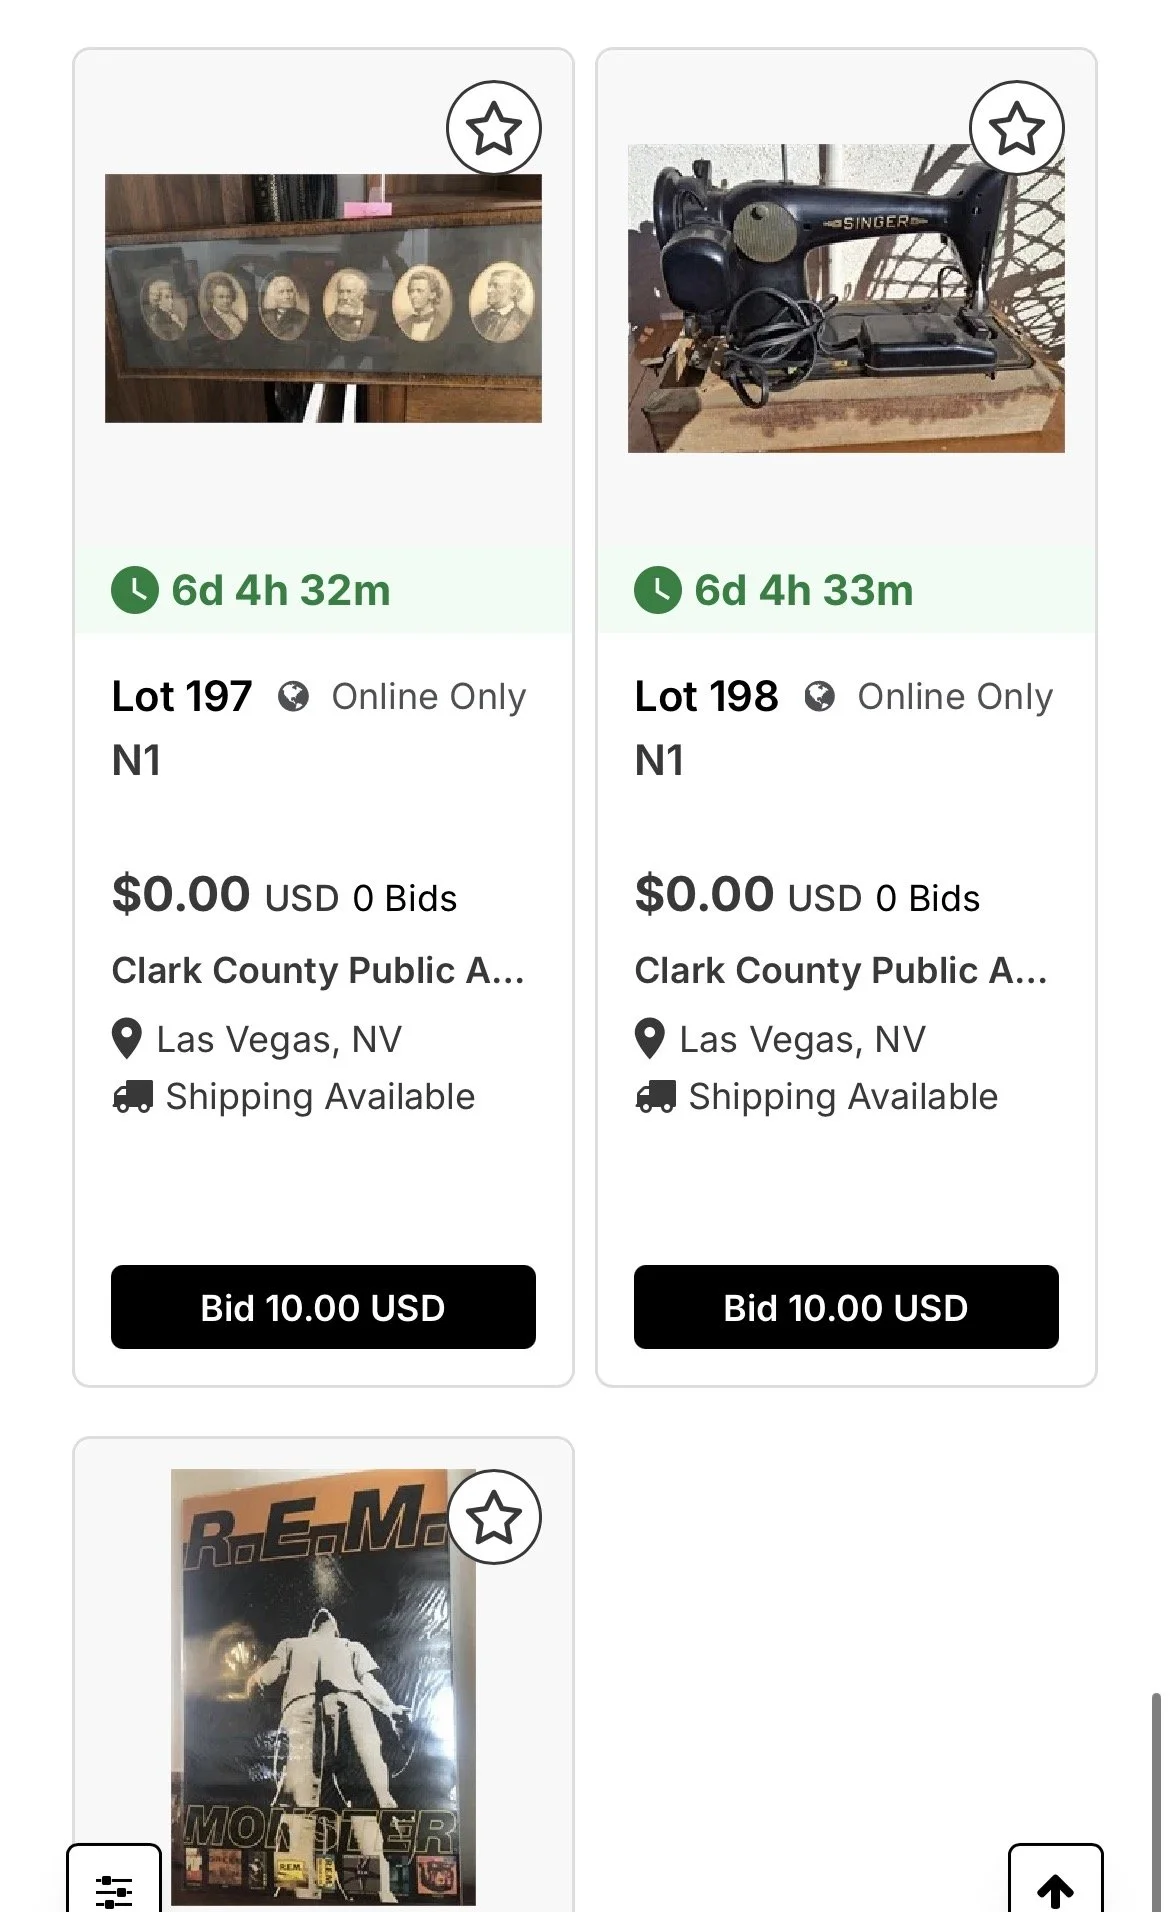Image resolution: width=1170 pixels, height=1912 pixels.
Task: Open Clark County Public A... seller on Lot 197
Action: [318, 970]
